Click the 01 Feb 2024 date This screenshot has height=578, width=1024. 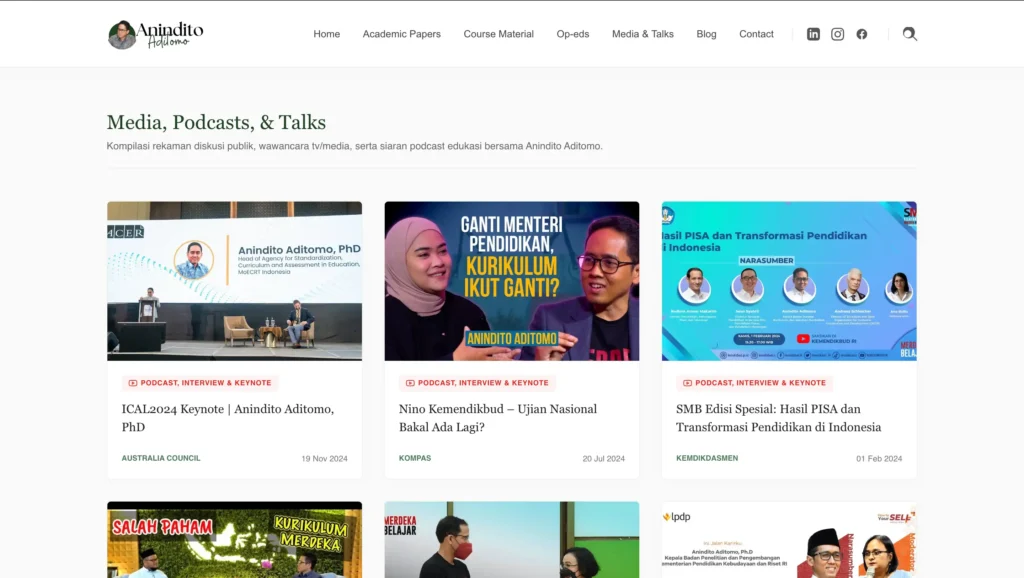(879, 459)
